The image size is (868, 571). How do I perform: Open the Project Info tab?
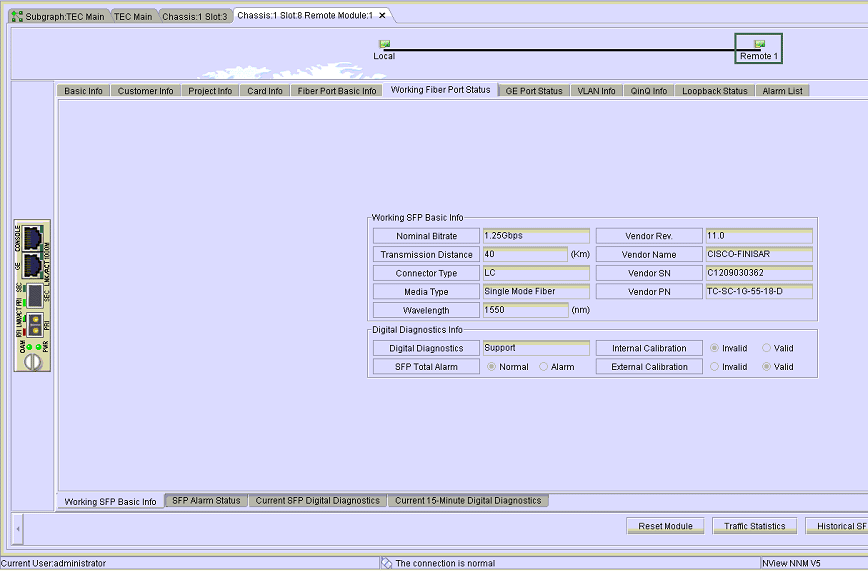click(x=210, y=91)
